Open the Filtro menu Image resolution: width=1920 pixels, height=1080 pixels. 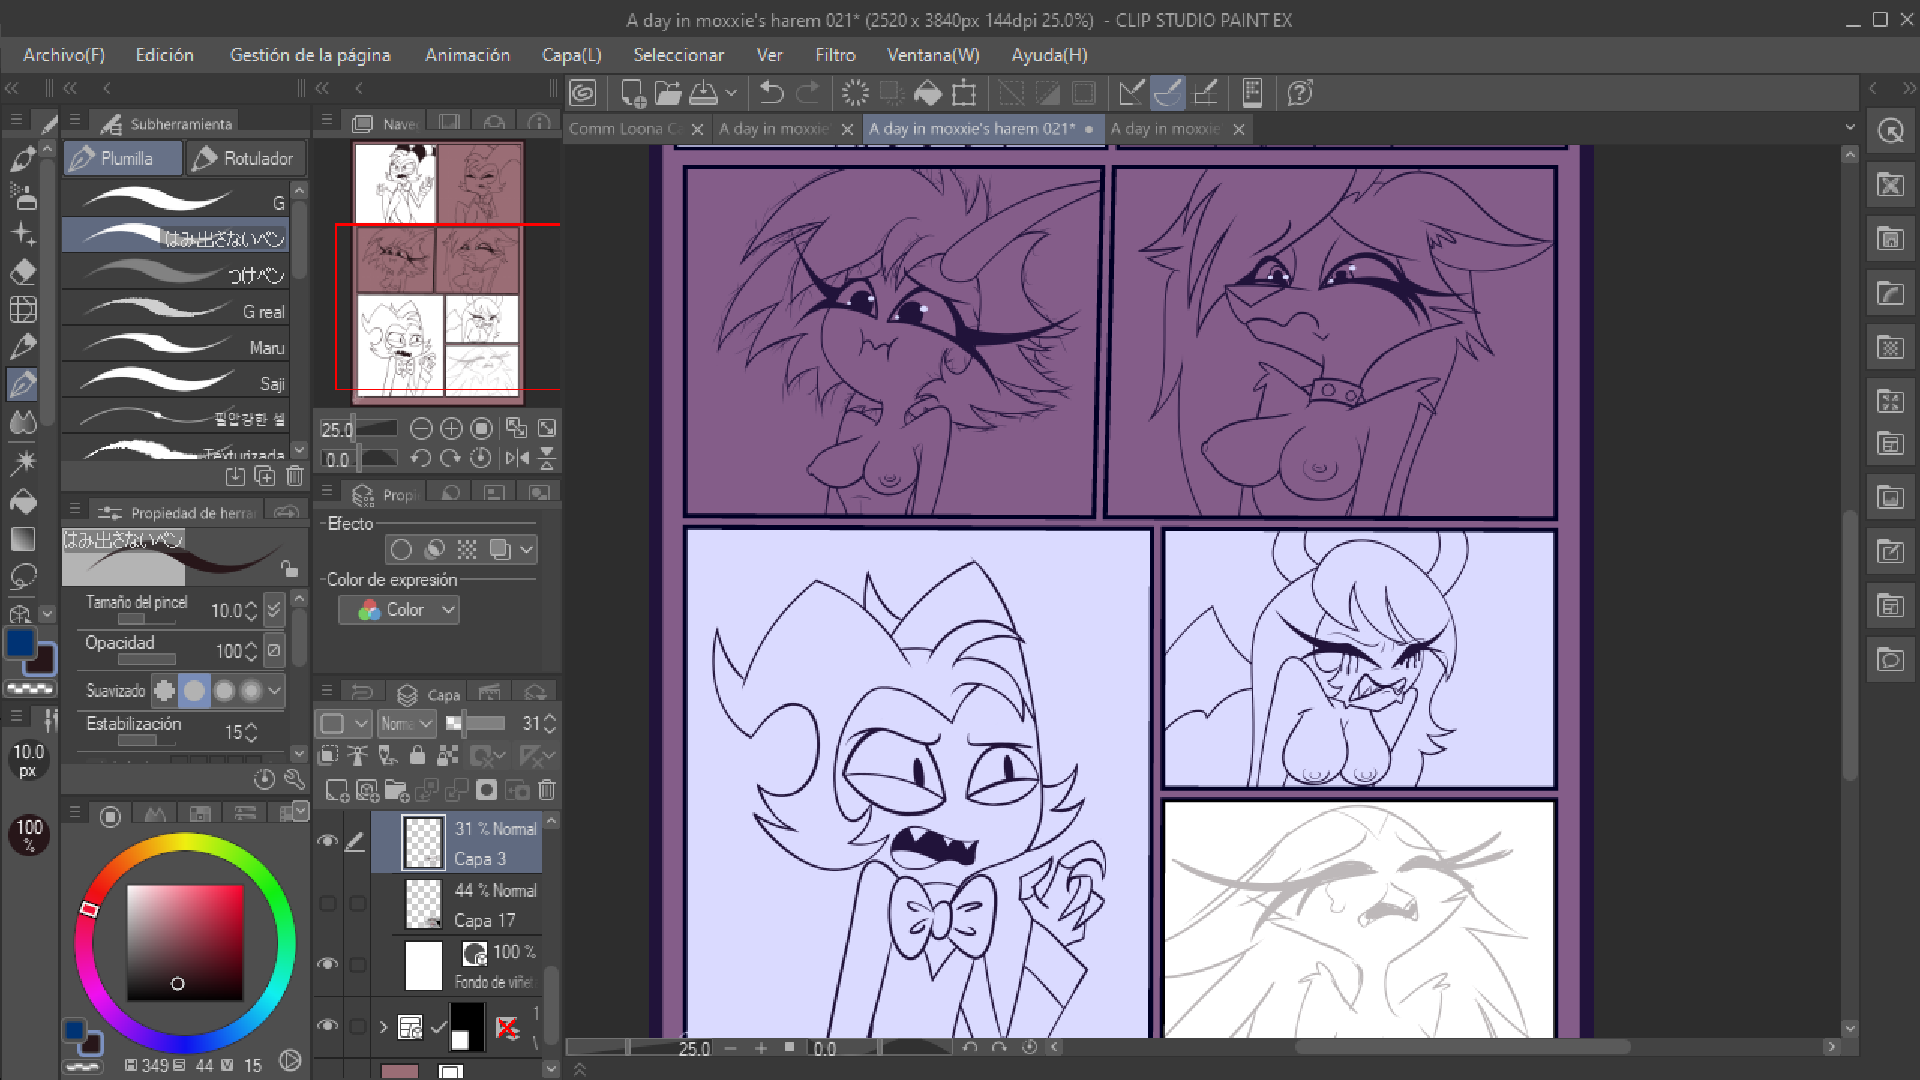835,55
